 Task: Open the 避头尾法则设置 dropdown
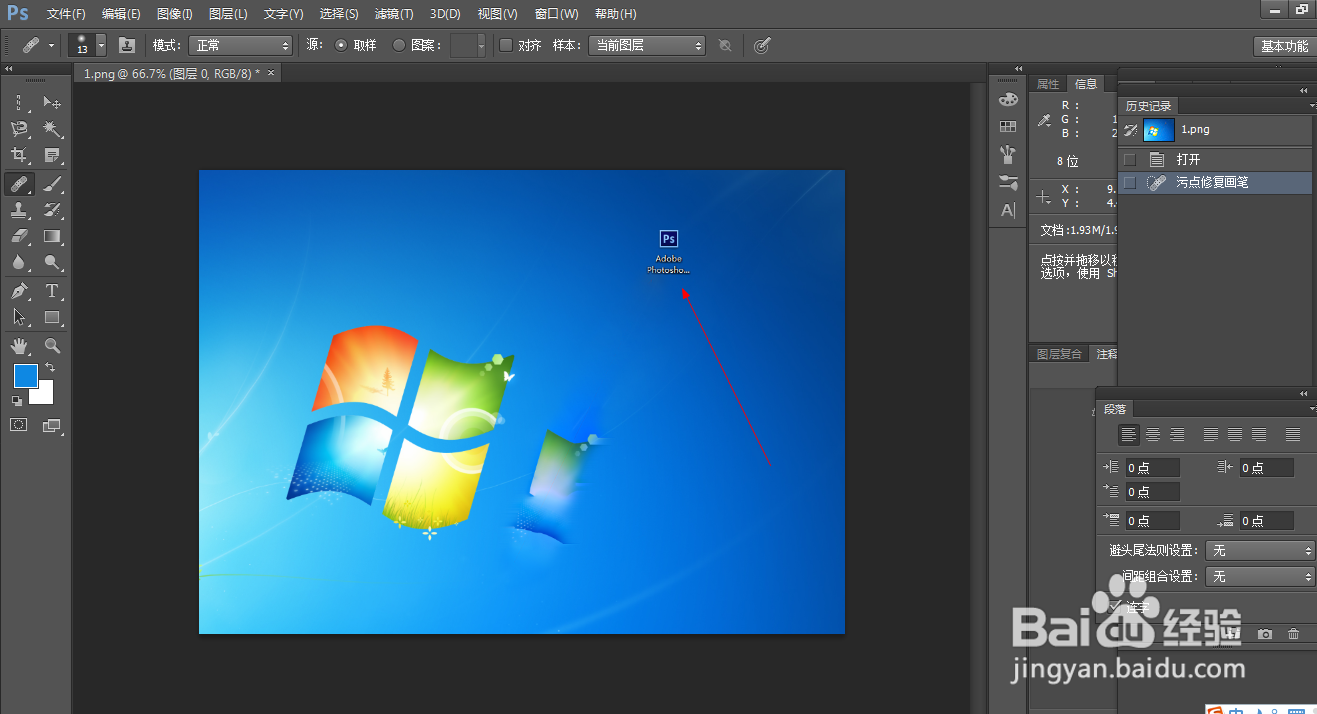tap(1260, 551)
